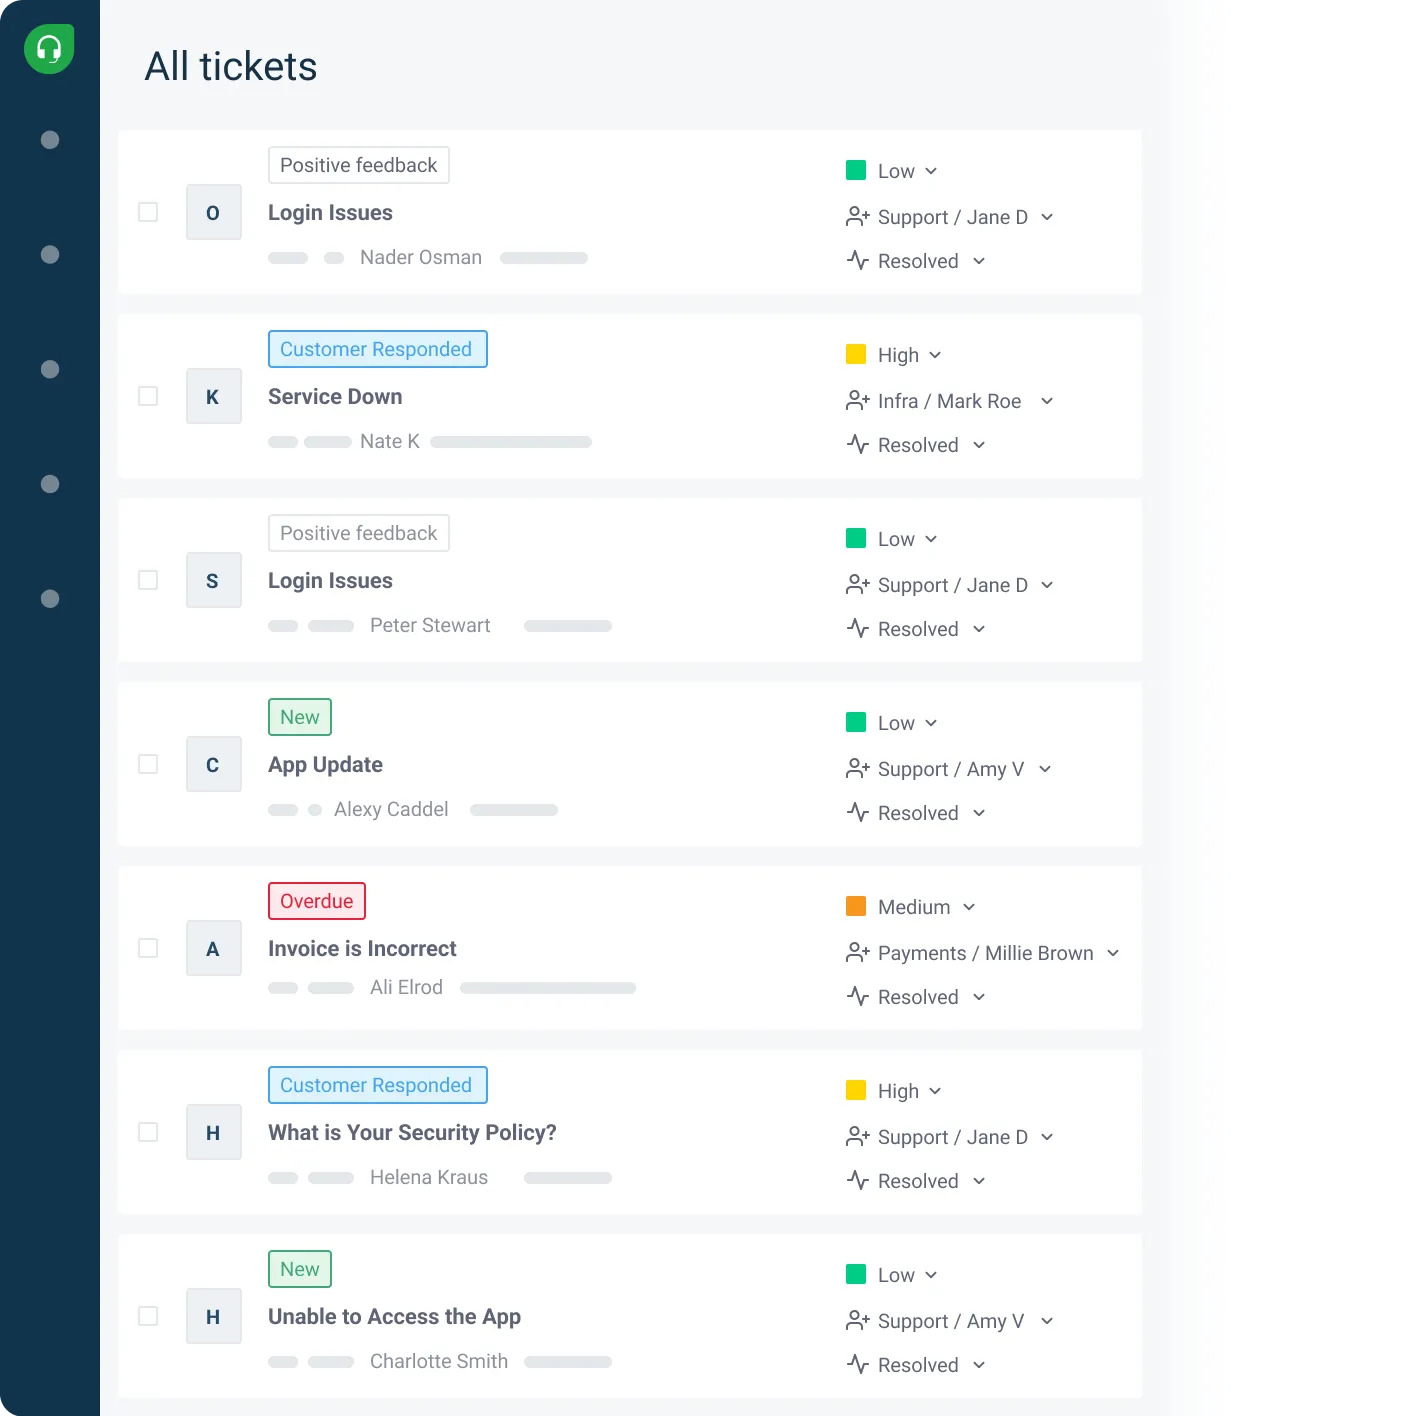1416x1416 pixels.
Task: Select the Service Down ticket checkbox
Action: (148, 397)
